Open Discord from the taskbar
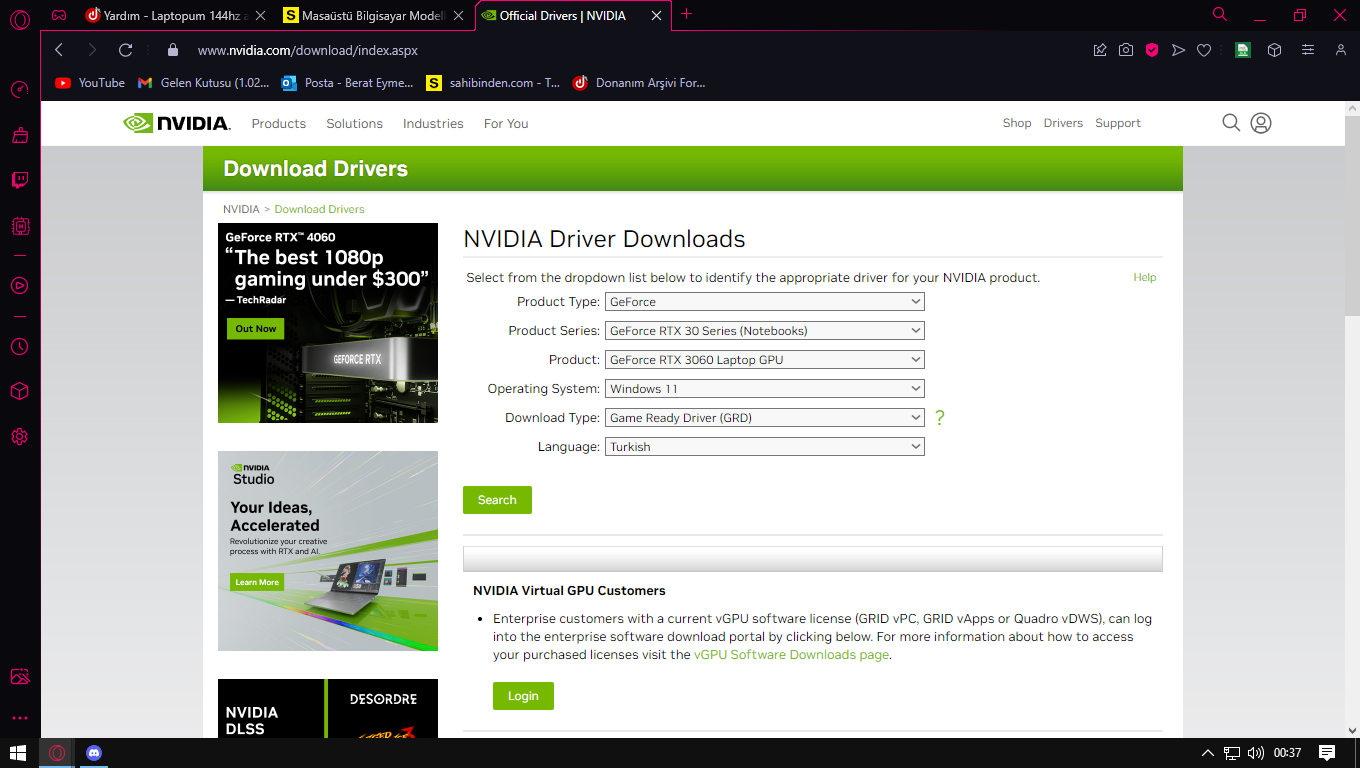Image resolution: width=1360 pixels, height=768 pixels. click(94, 753)
